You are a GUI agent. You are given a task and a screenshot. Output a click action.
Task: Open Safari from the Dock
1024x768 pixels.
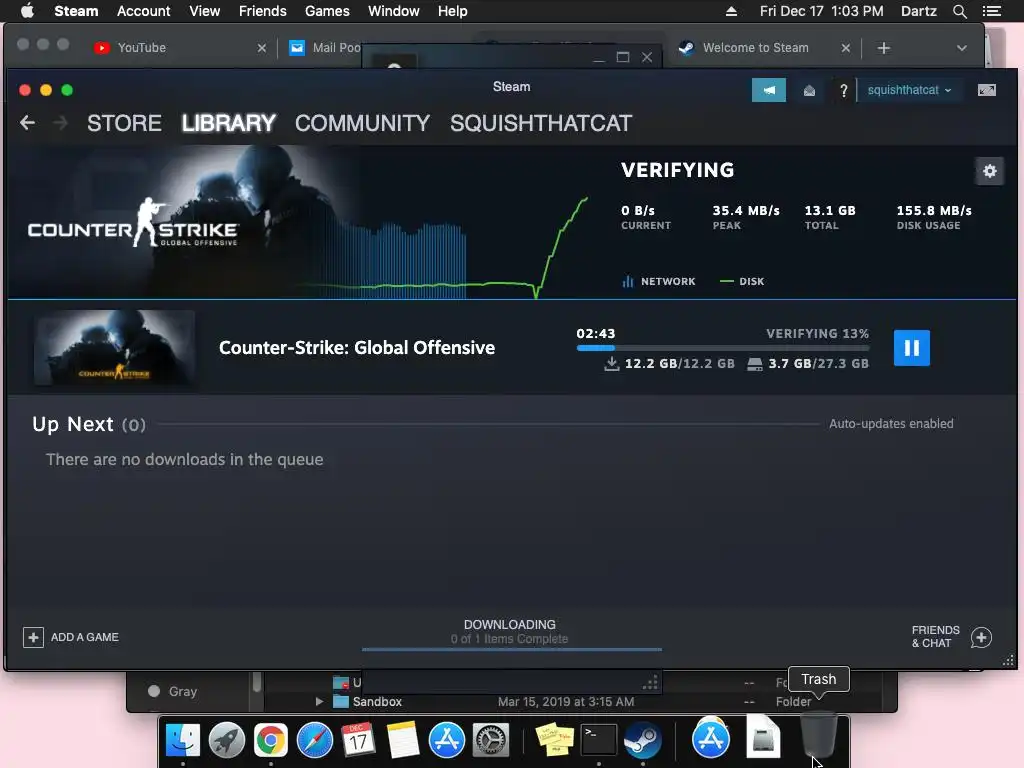pyautogui.click(x=315, y=740)
